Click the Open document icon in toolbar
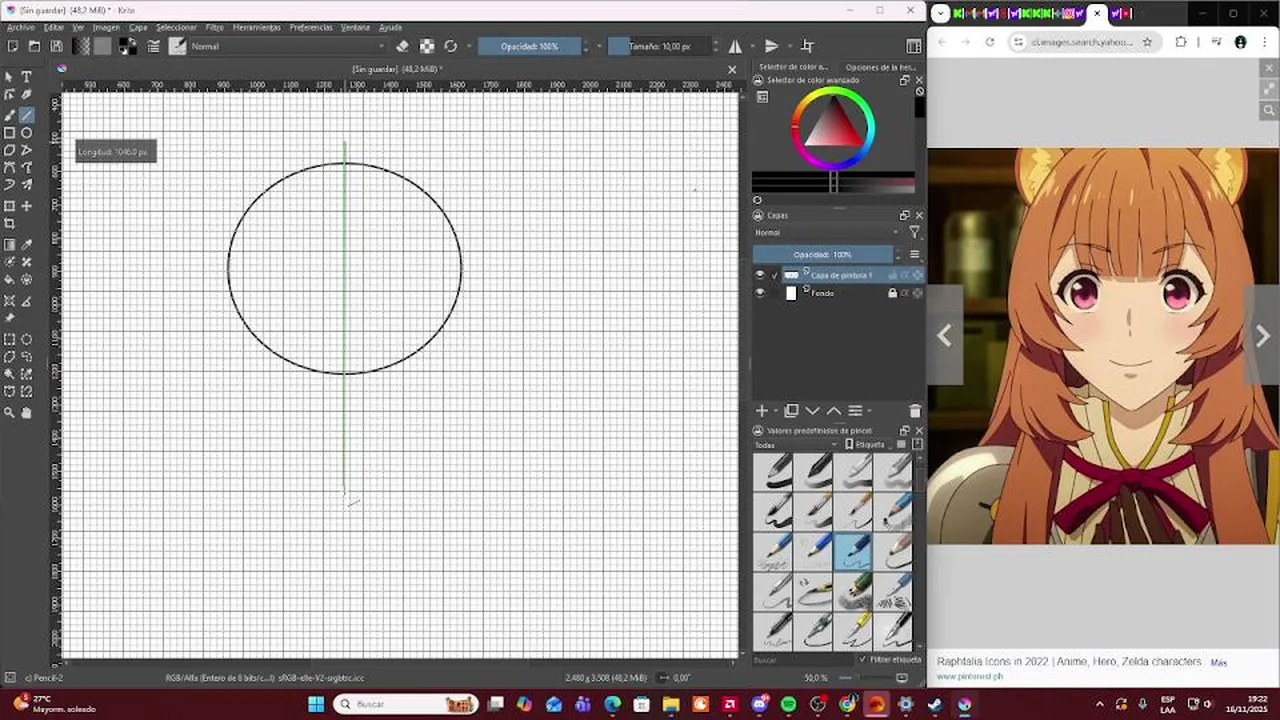Screen dimensions: 1280x720 click(x=35, y=46)
